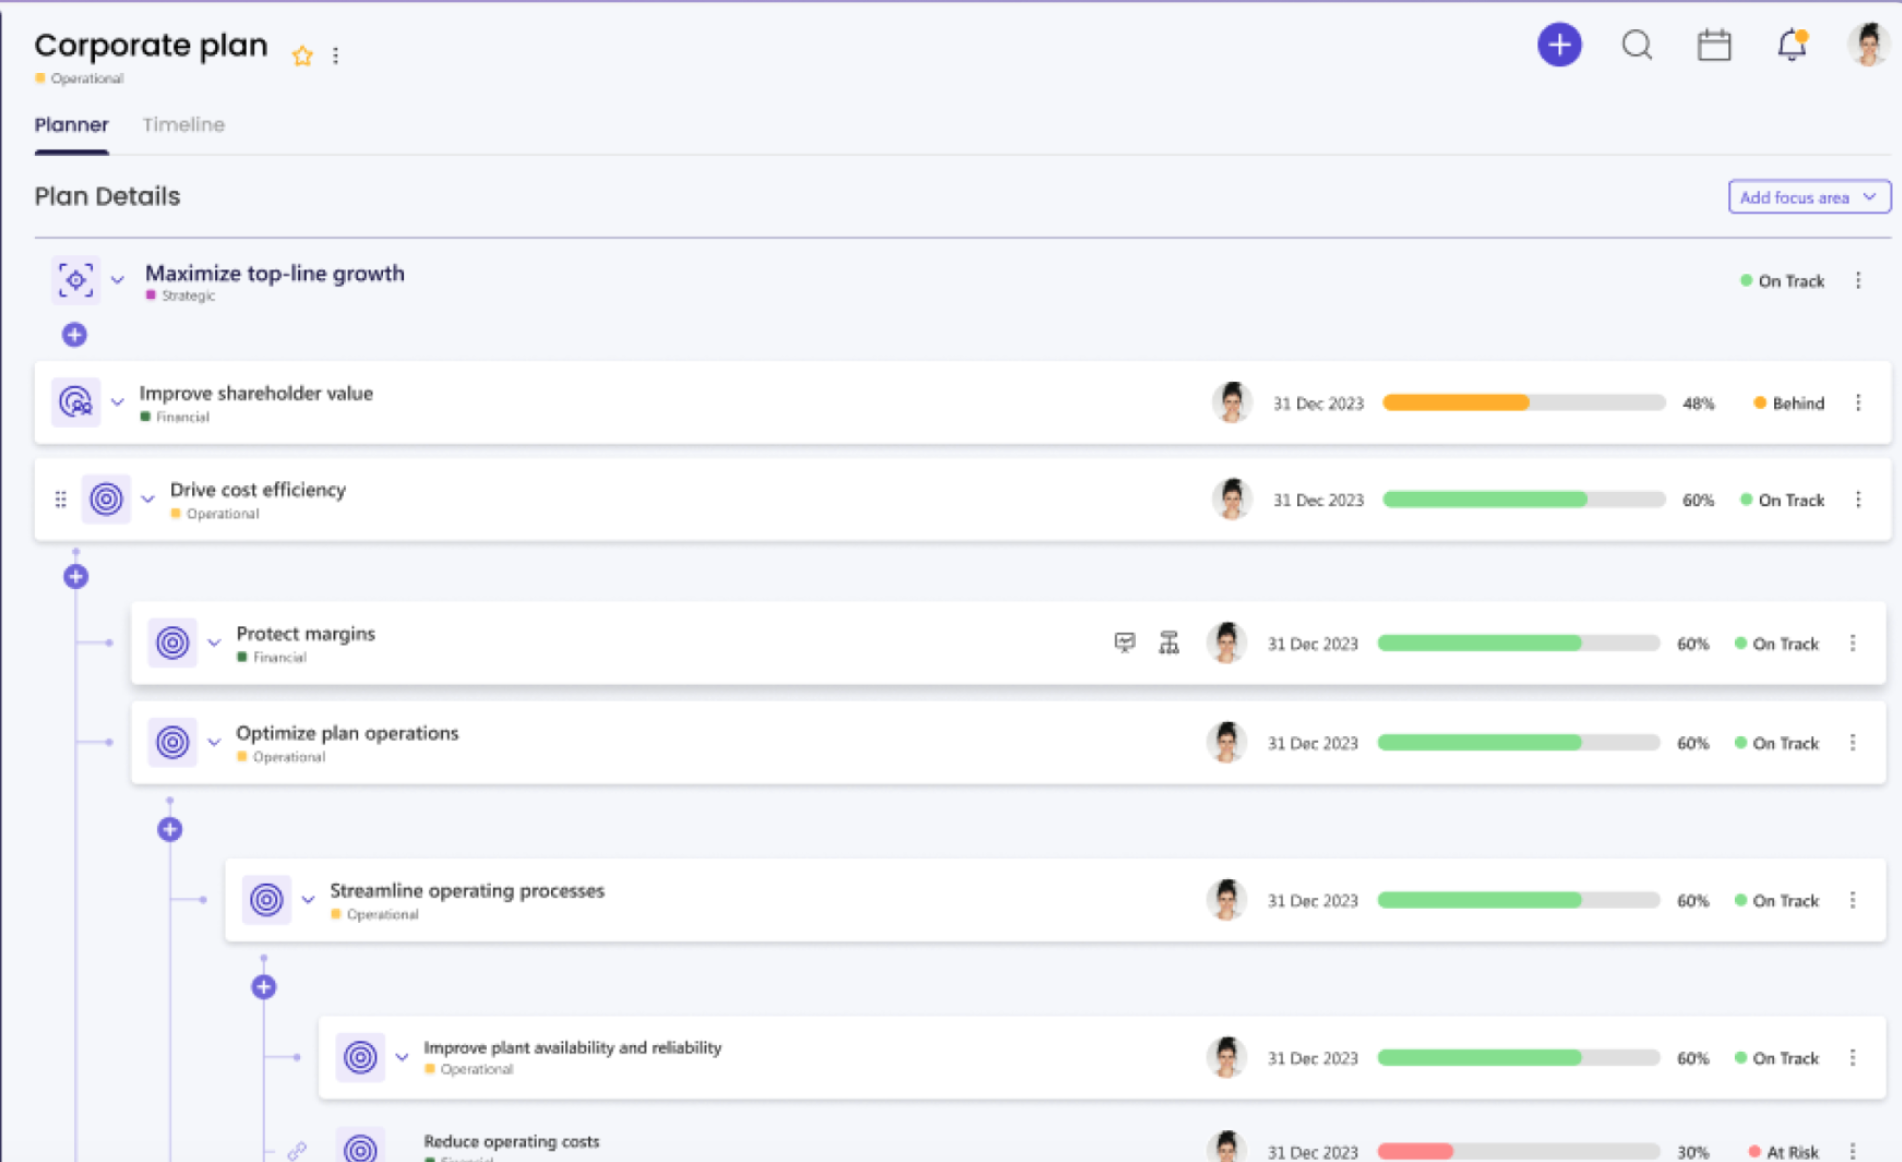The image size is (1902, 1162).
Task: Open the Protect margins objective title
Action: click(x=305, y=633)
